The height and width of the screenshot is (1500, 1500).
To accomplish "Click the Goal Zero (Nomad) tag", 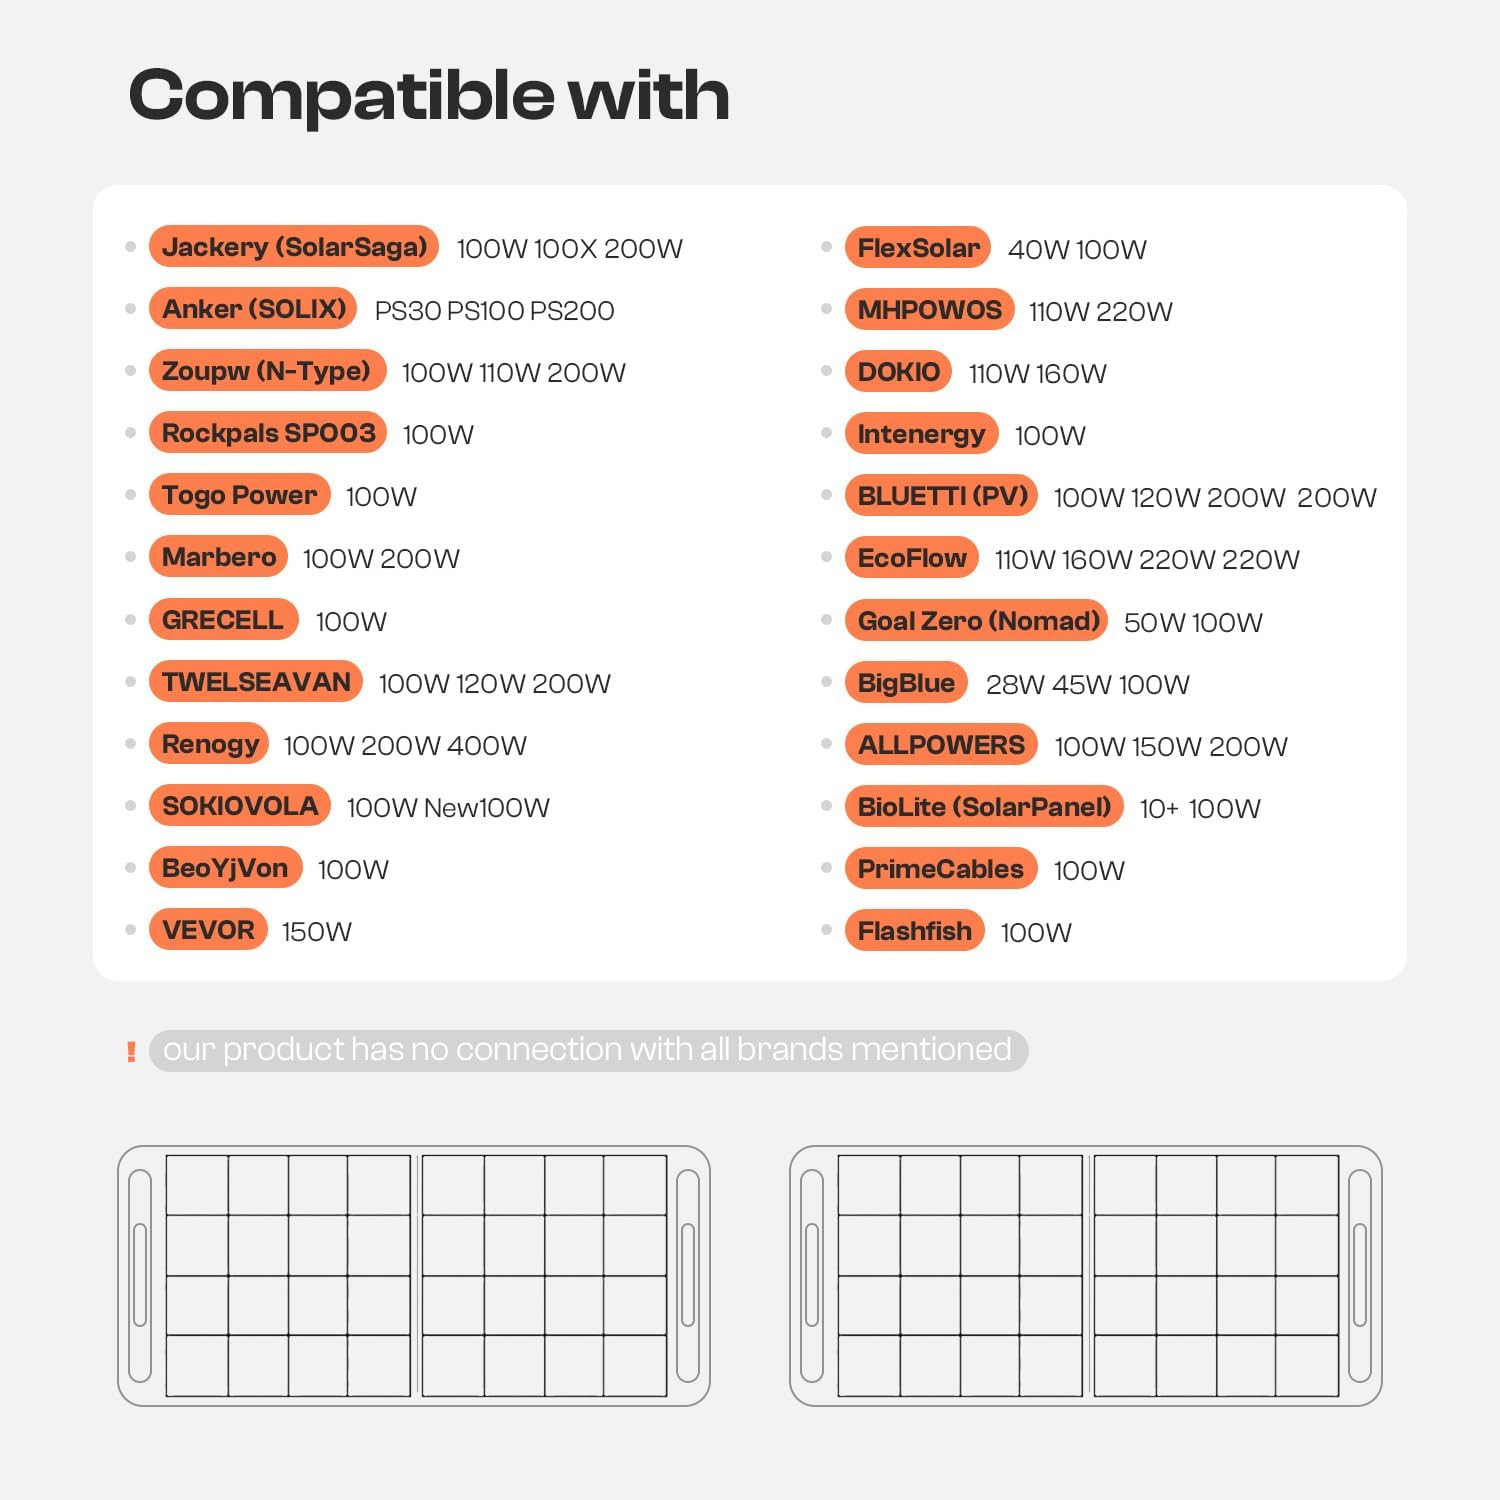I will [x=977, y=621].
